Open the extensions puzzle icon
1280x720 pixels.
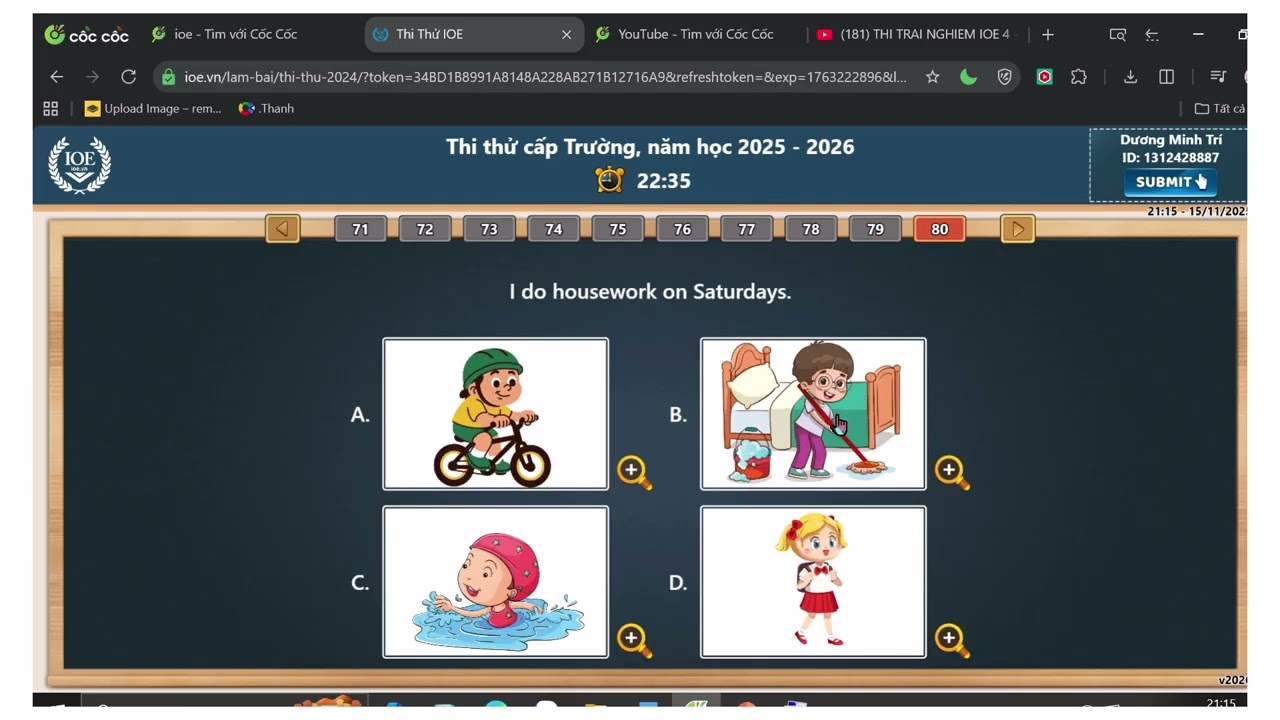(x=1078, y=77)
